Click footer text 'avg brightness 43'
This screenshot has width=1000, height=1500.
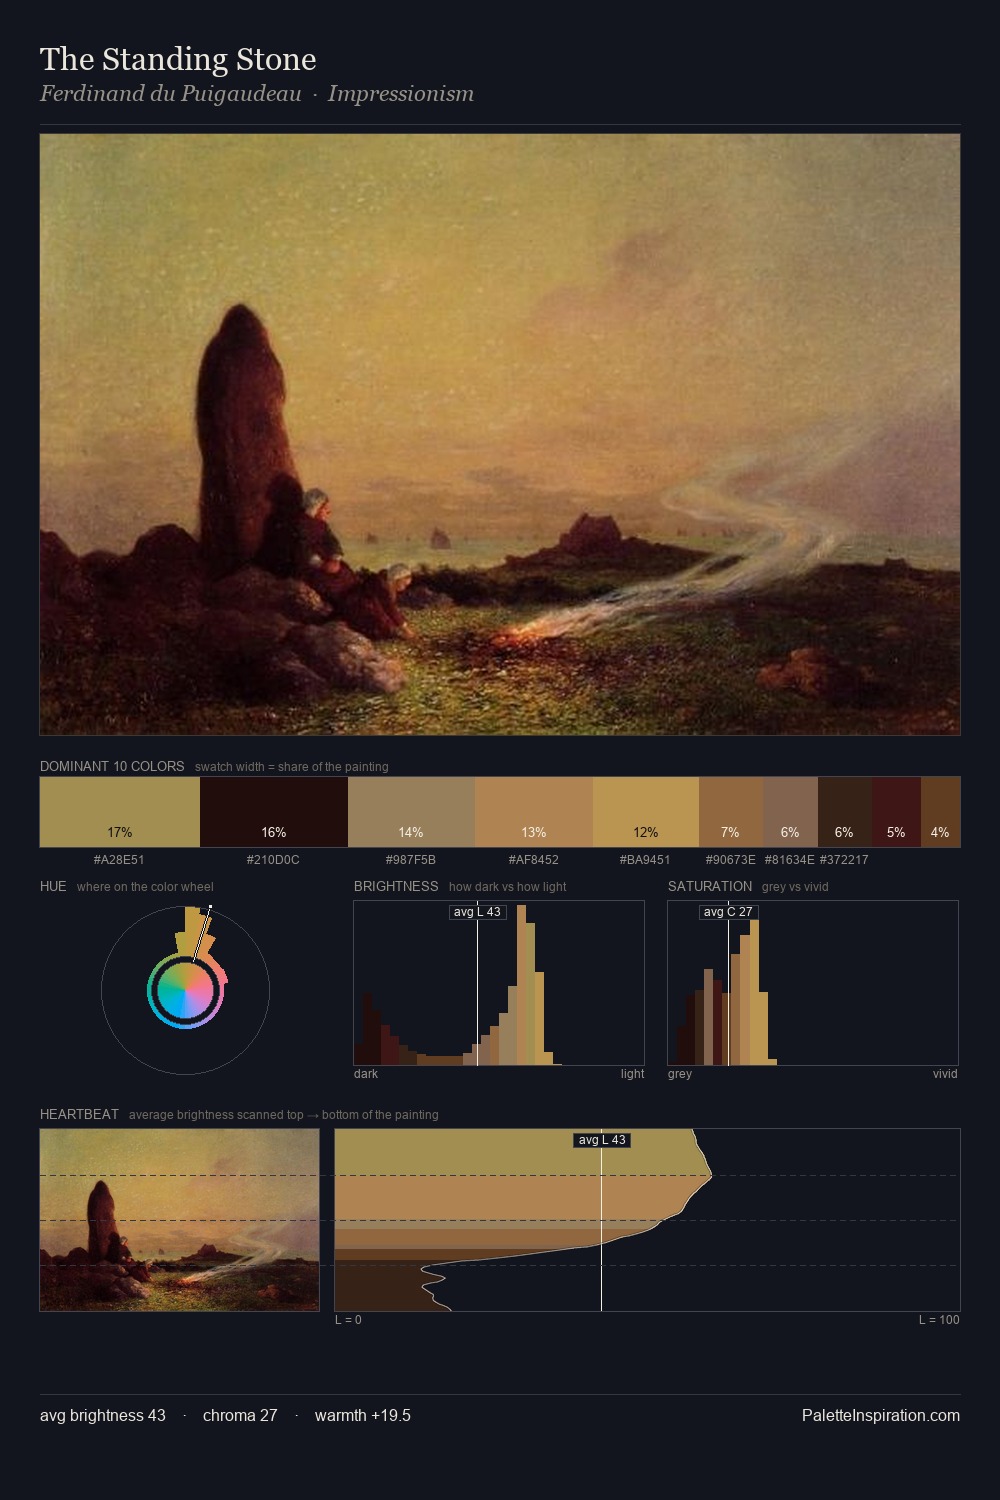(x=103, y=1415)
